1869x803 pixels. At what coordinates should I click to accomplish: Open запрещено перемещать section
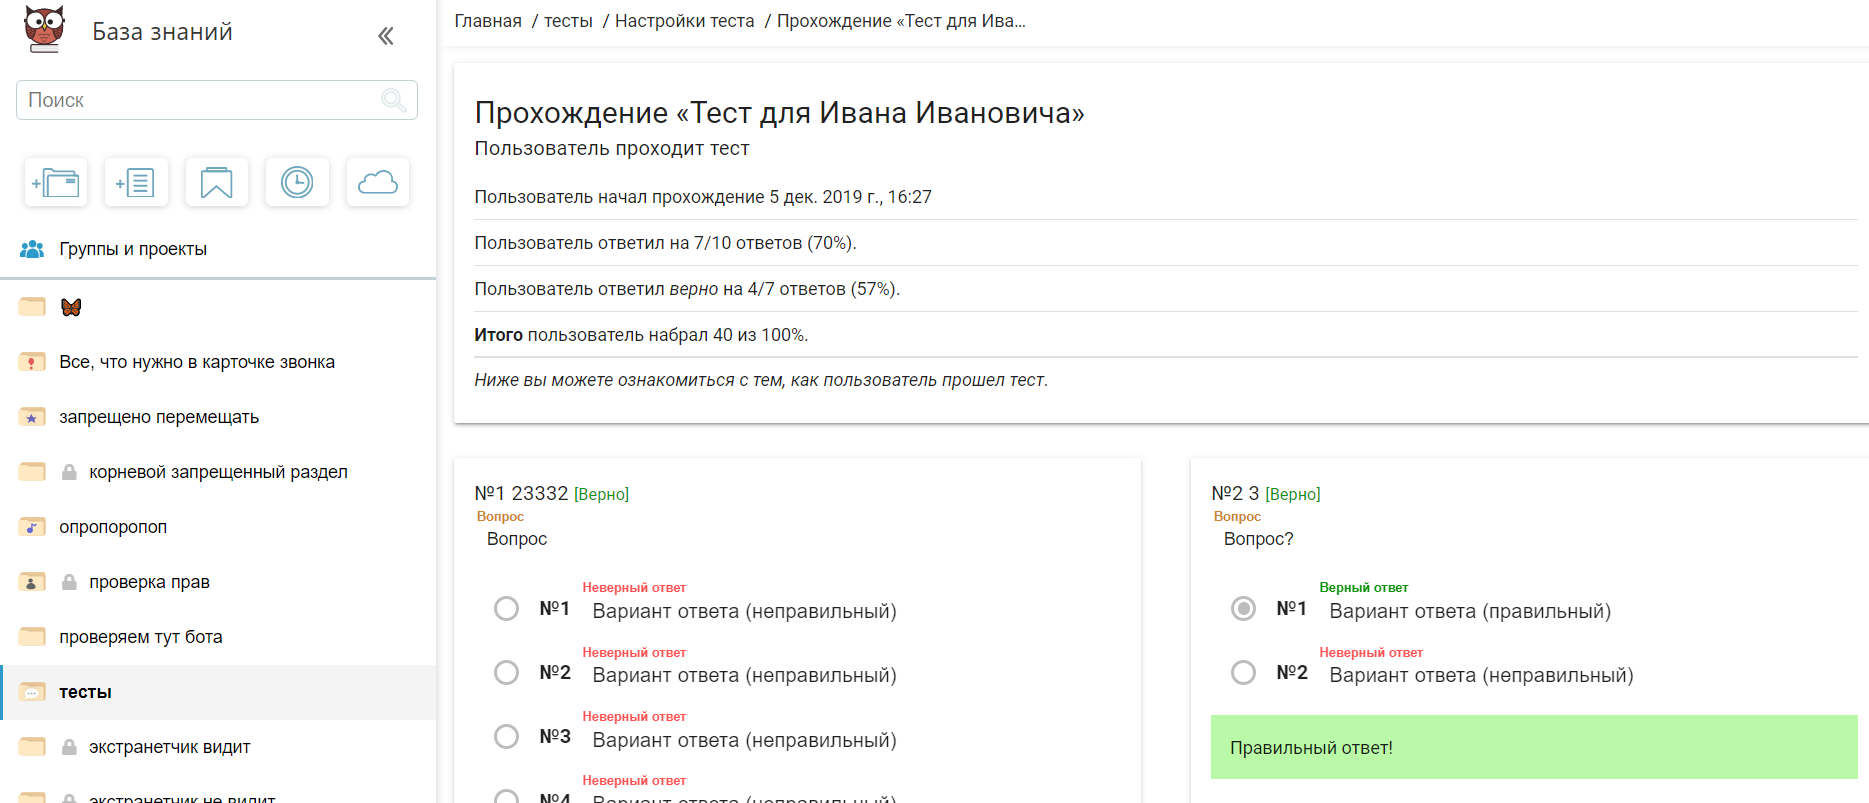point(159,417)
